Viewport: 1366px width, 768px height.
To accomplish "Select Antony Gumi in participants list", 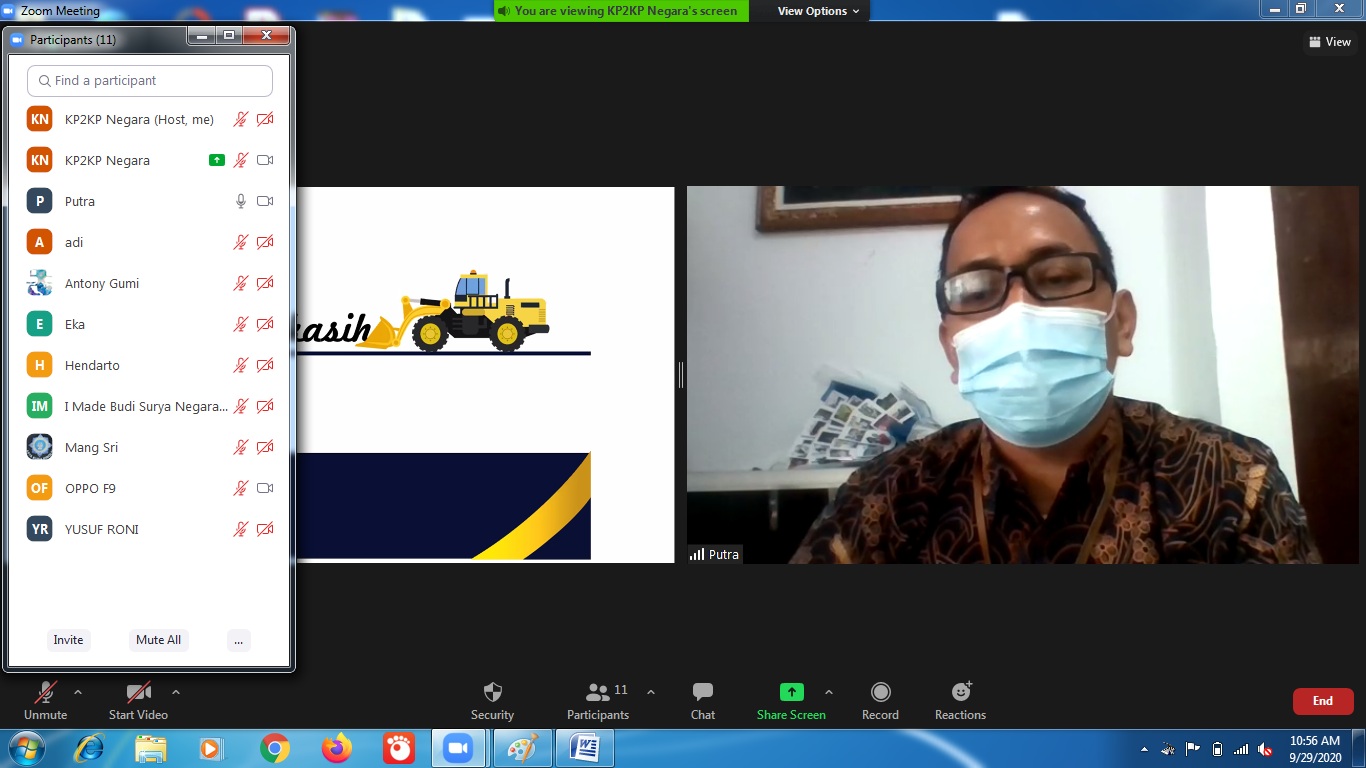I will pyautogui.click(x=102, y=283).
